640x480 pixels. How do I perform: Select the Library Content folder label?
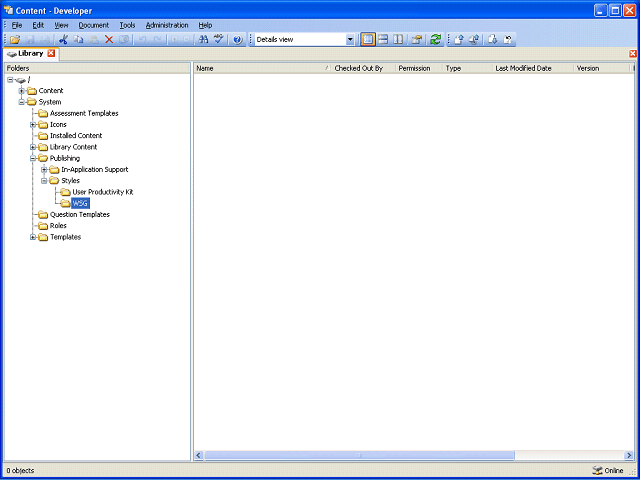(73, 147)
